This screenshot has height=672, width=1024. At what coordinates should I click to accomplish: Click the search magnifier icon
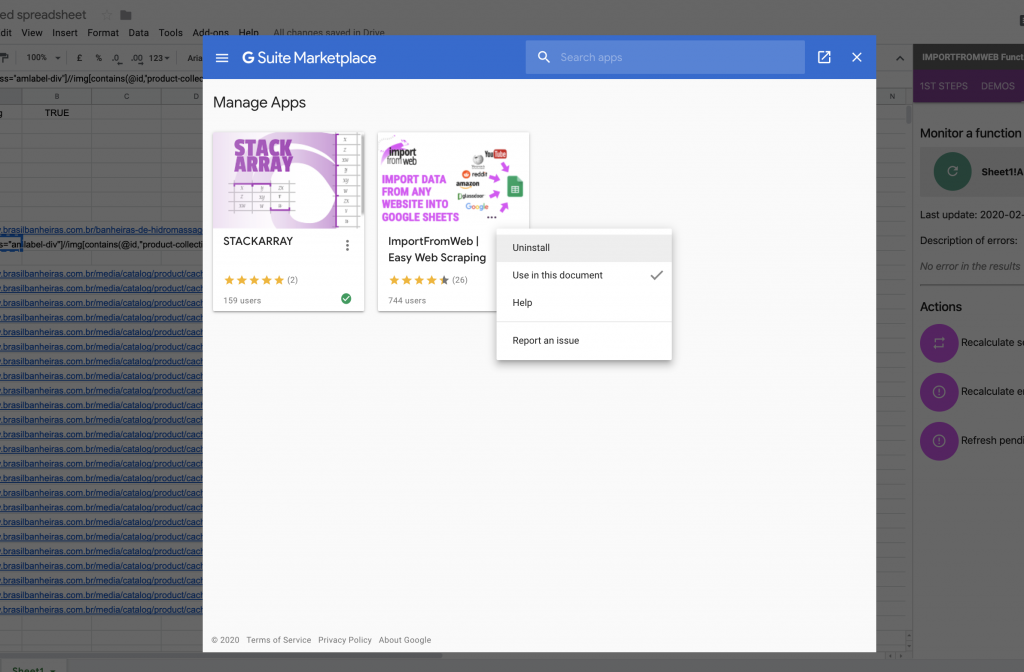544,58
